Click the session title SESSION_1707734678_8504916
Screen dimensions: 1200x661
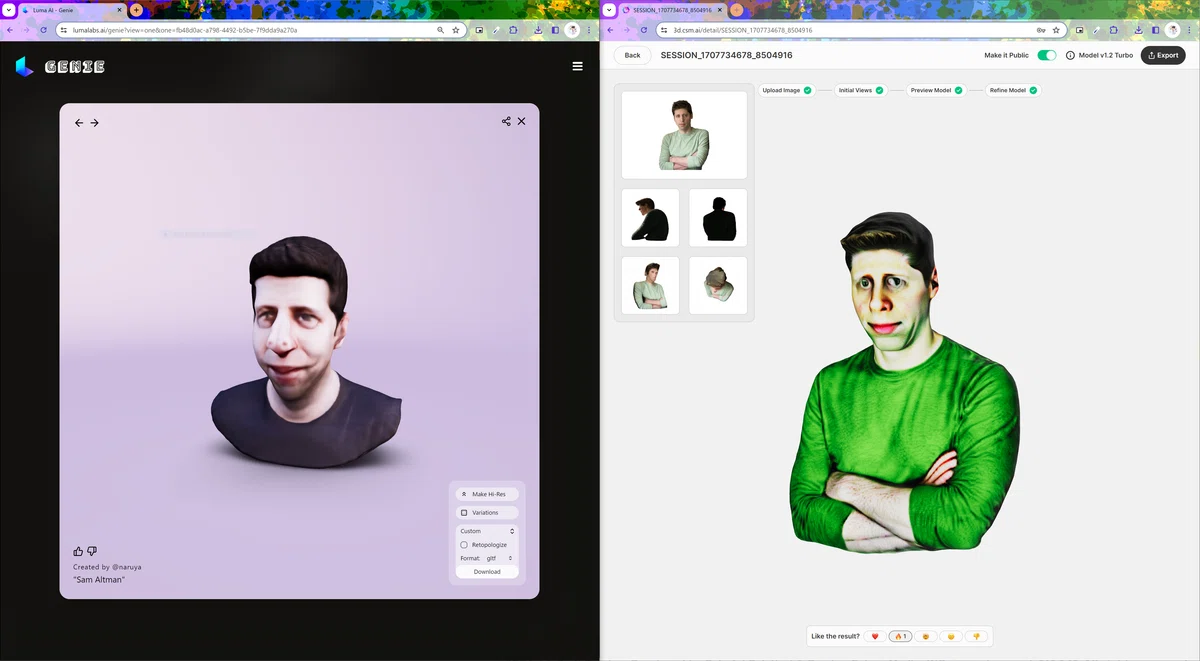727,55
